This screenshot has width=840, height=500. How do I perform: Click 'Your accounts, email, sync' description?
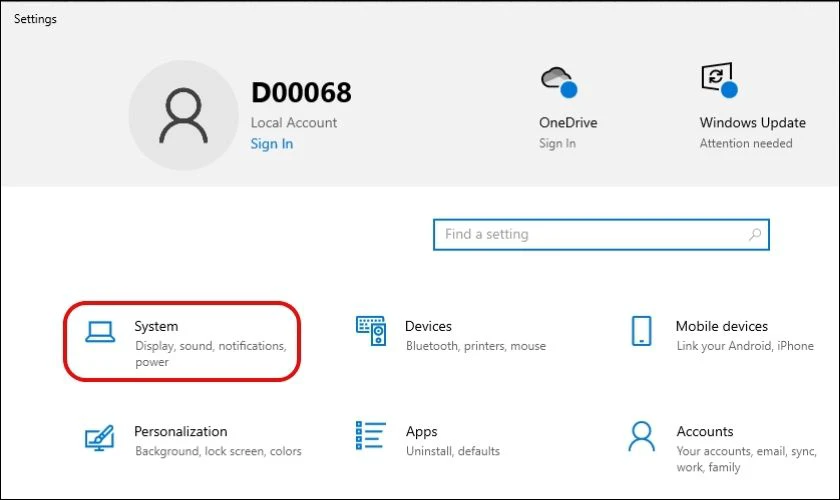746,459
